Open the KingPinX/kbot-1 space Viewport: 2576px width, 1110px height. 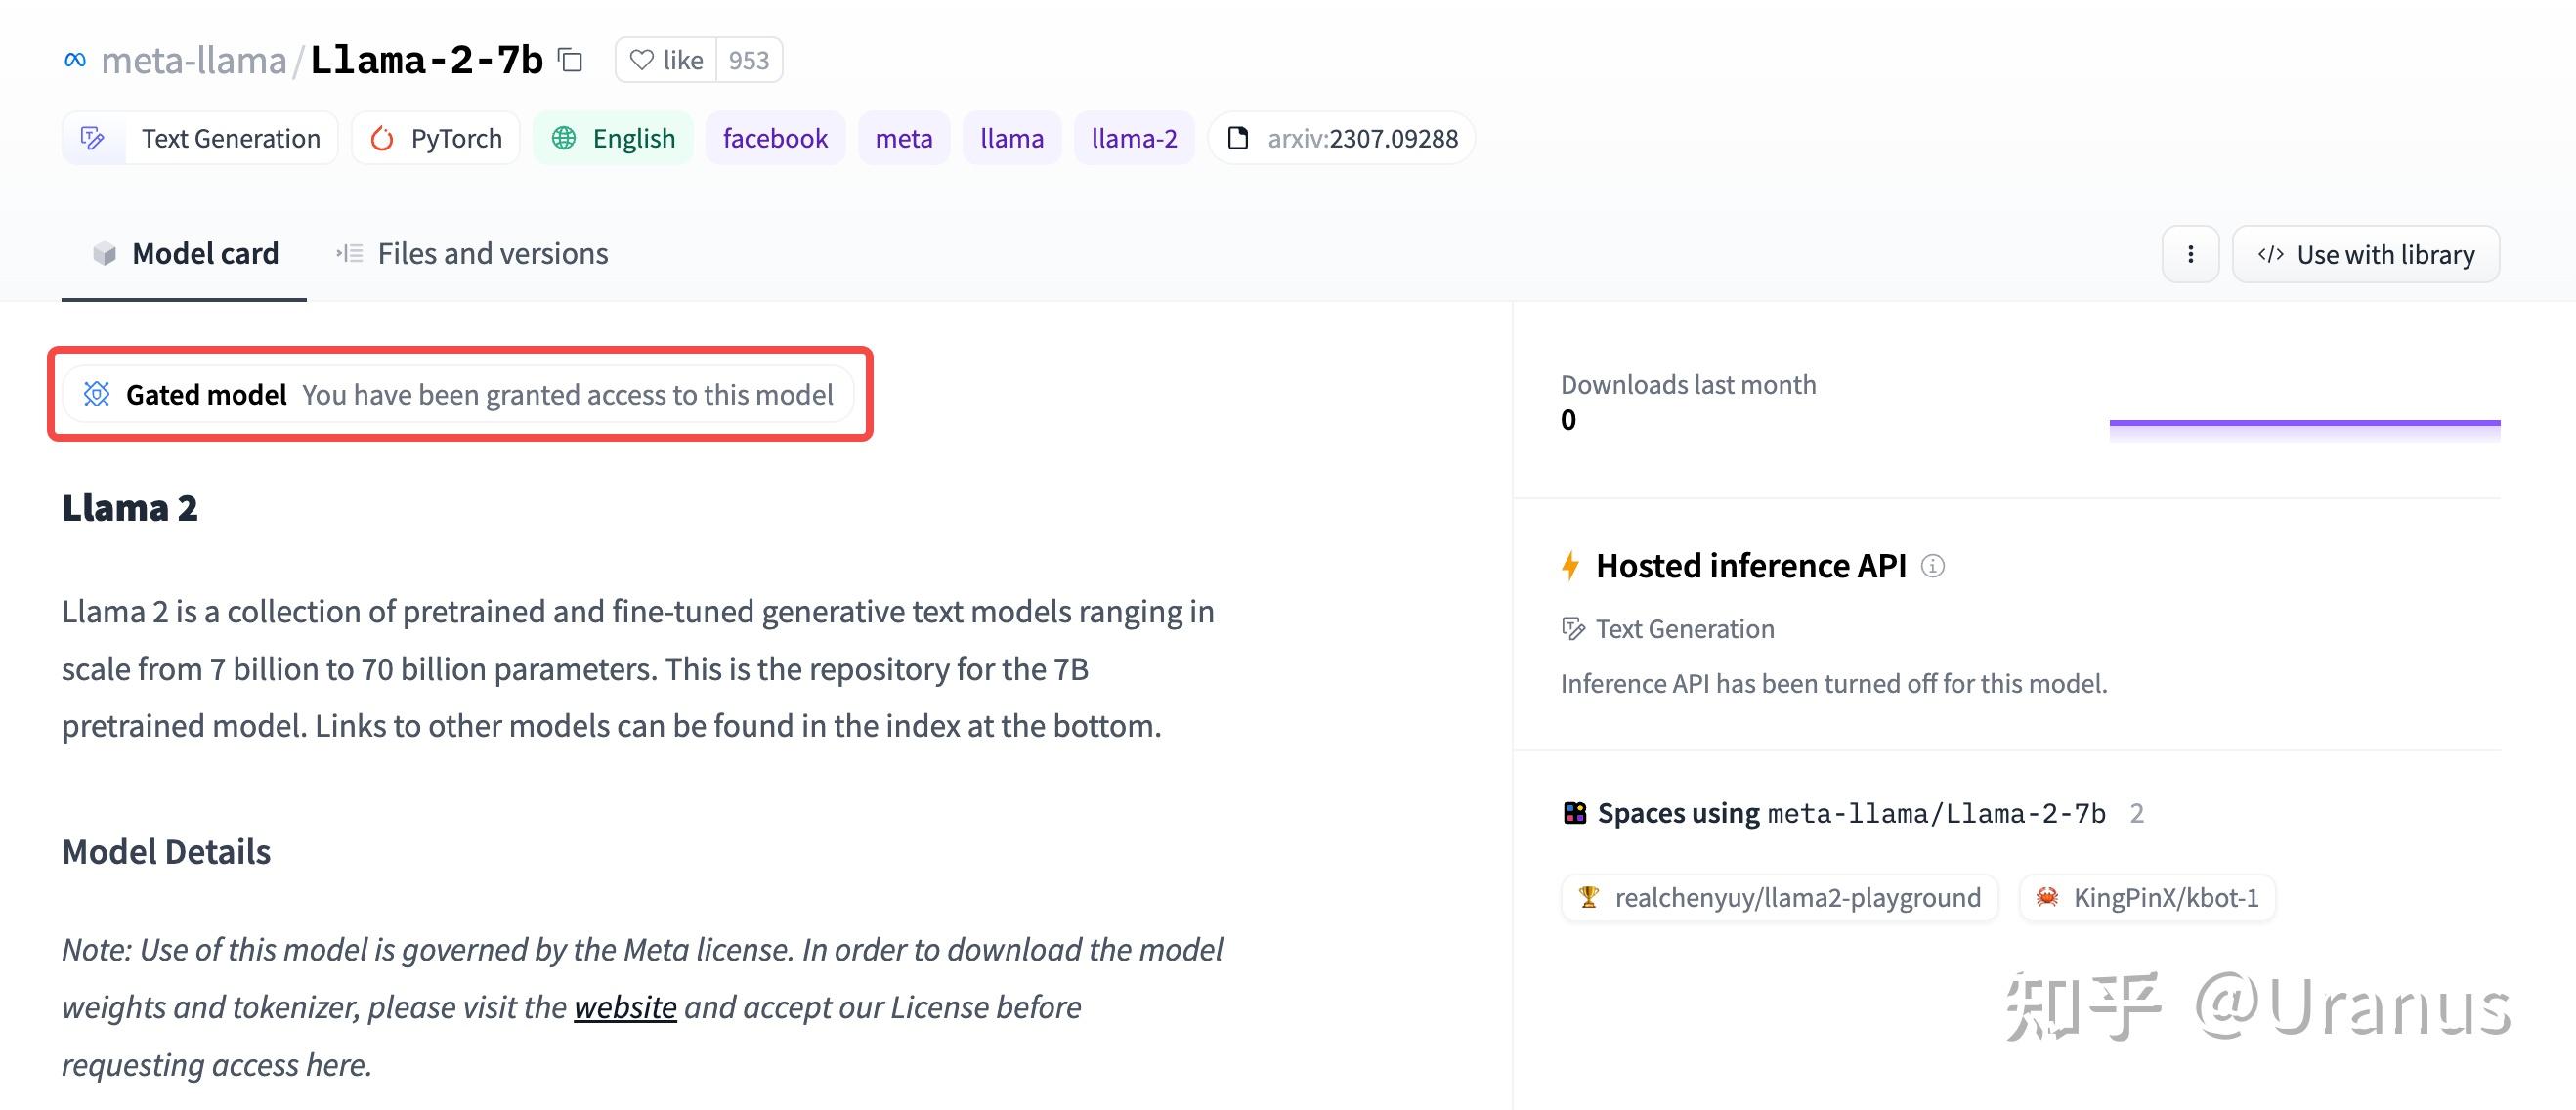2147,897
